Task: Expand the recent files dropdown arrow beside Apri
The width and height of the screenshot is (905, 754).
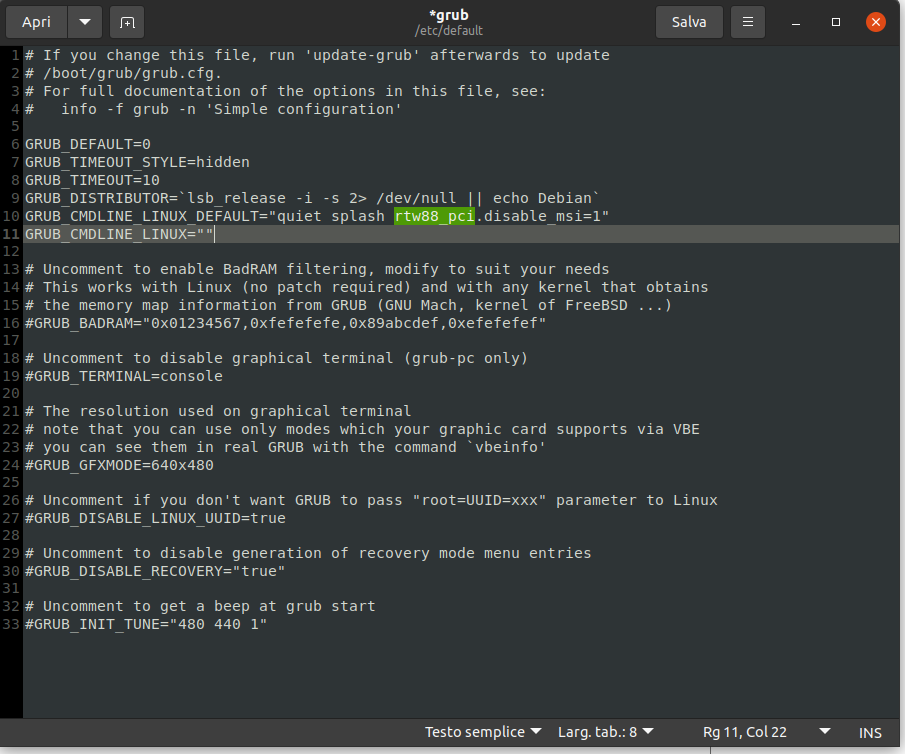Action: click(x=85, y=22)
